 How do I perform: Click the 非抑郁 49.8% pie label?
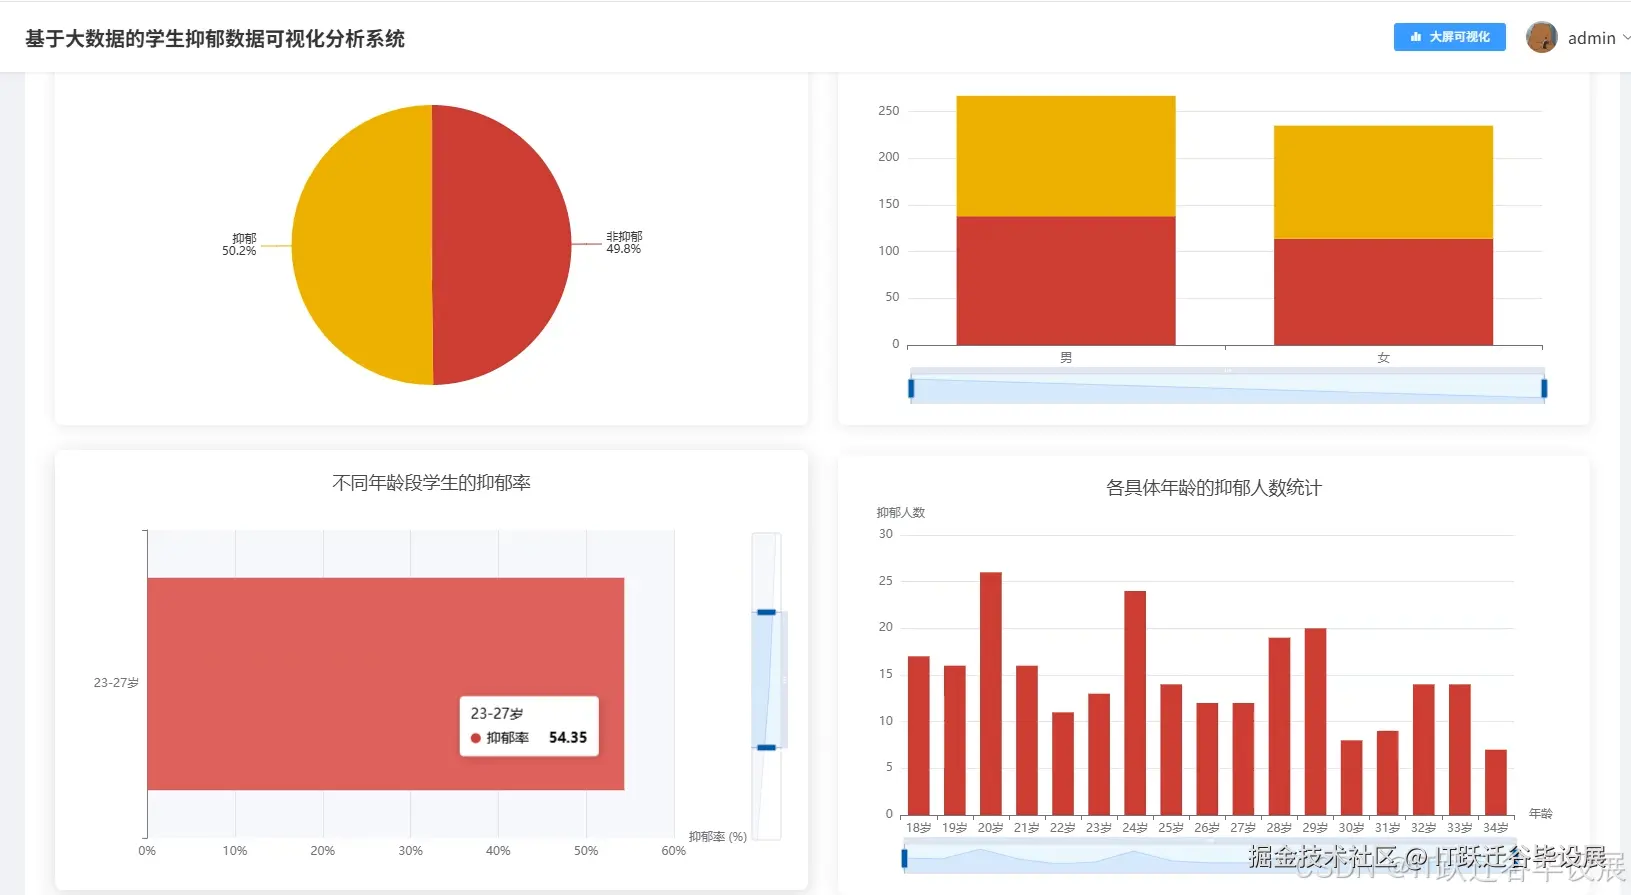pos(624,243)
